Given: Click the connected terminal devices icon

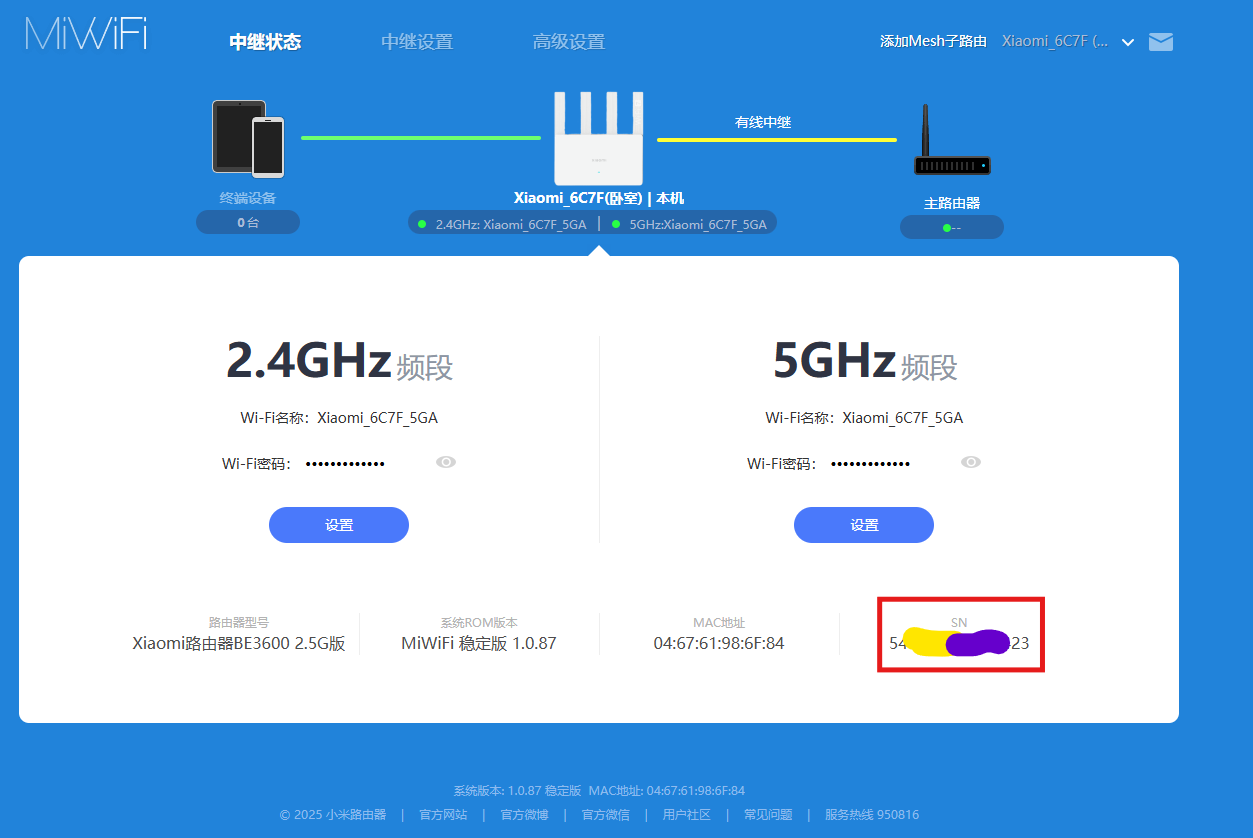Looking at the screenshot, I should pos(248,138).
